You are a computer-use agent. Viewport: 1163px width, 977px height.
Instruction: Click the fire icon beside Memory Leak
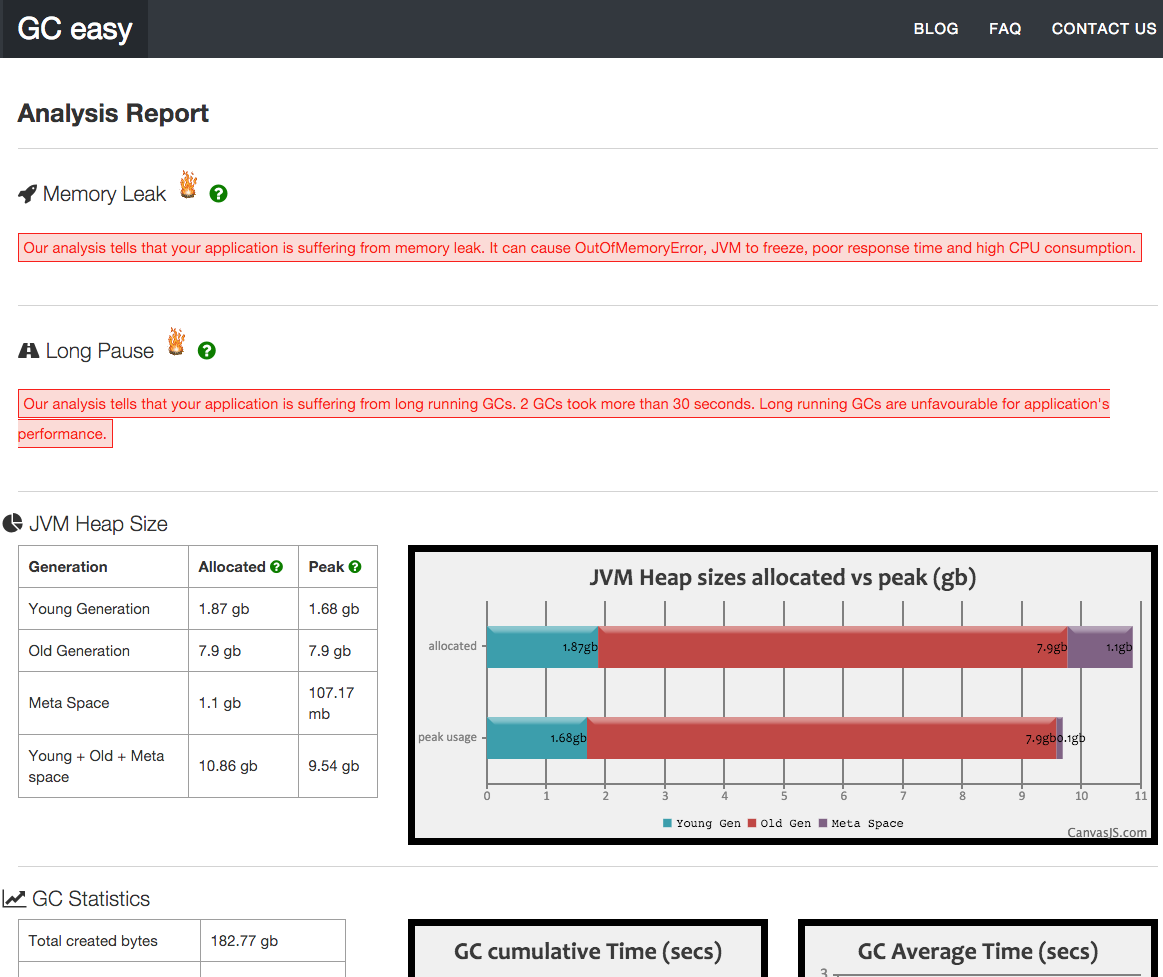(188, 186)
